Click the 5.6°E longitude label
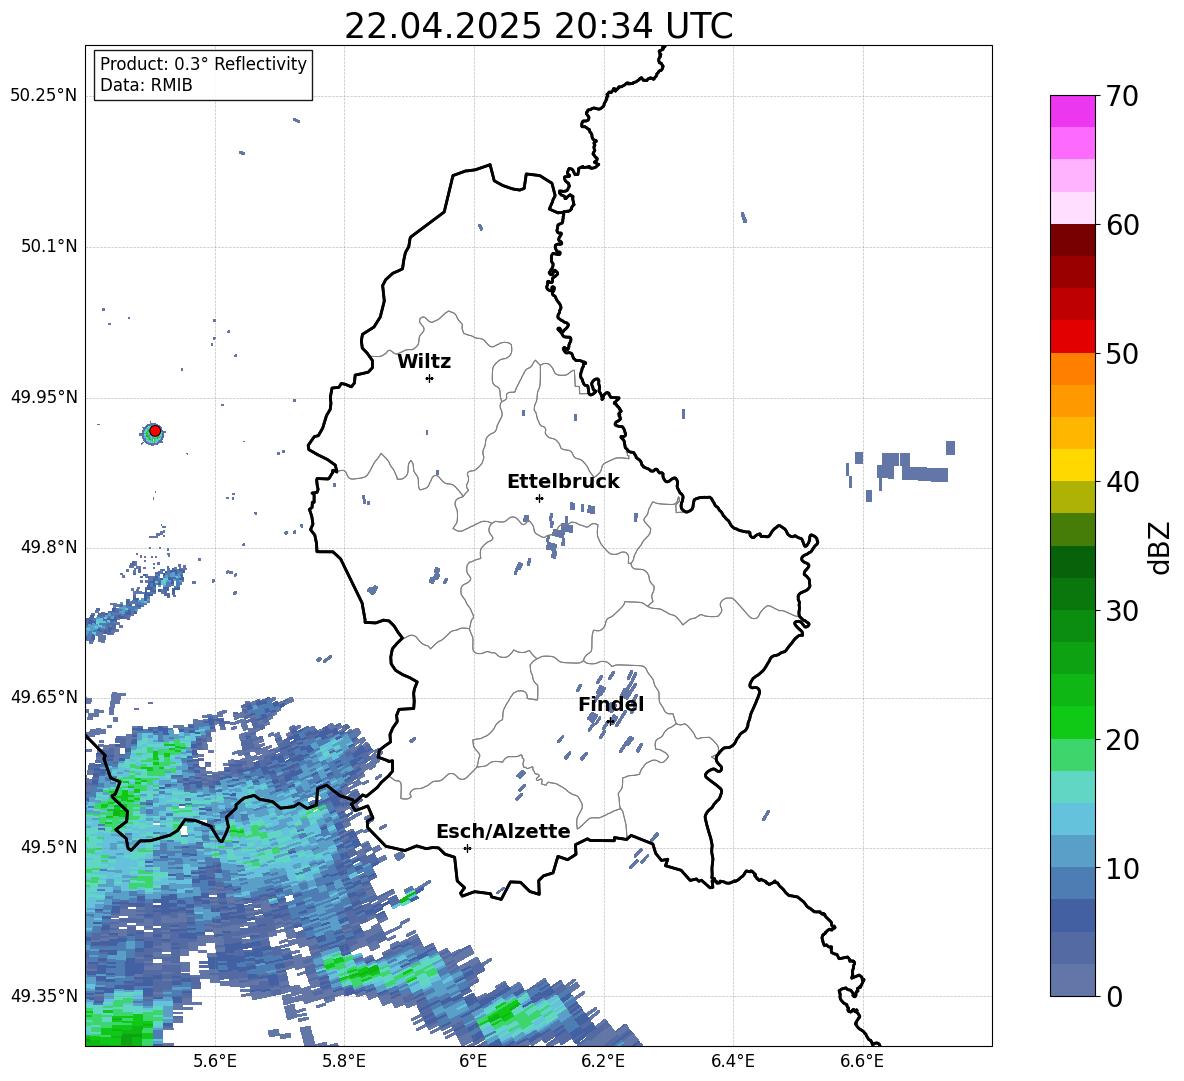Screen dimensions: 1184x1081 tap(215, 1061)
